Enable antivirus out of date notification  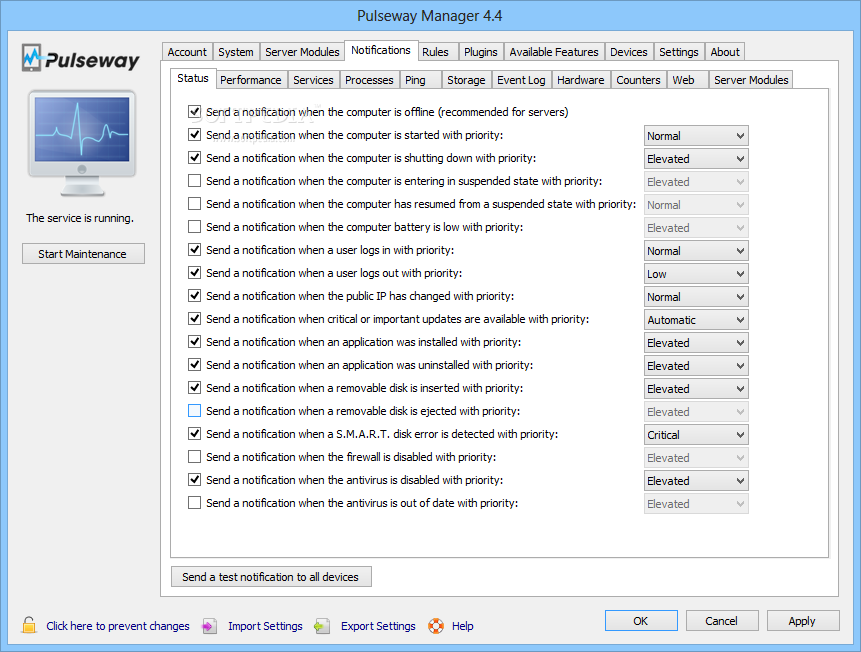click(x=194, y=503)
